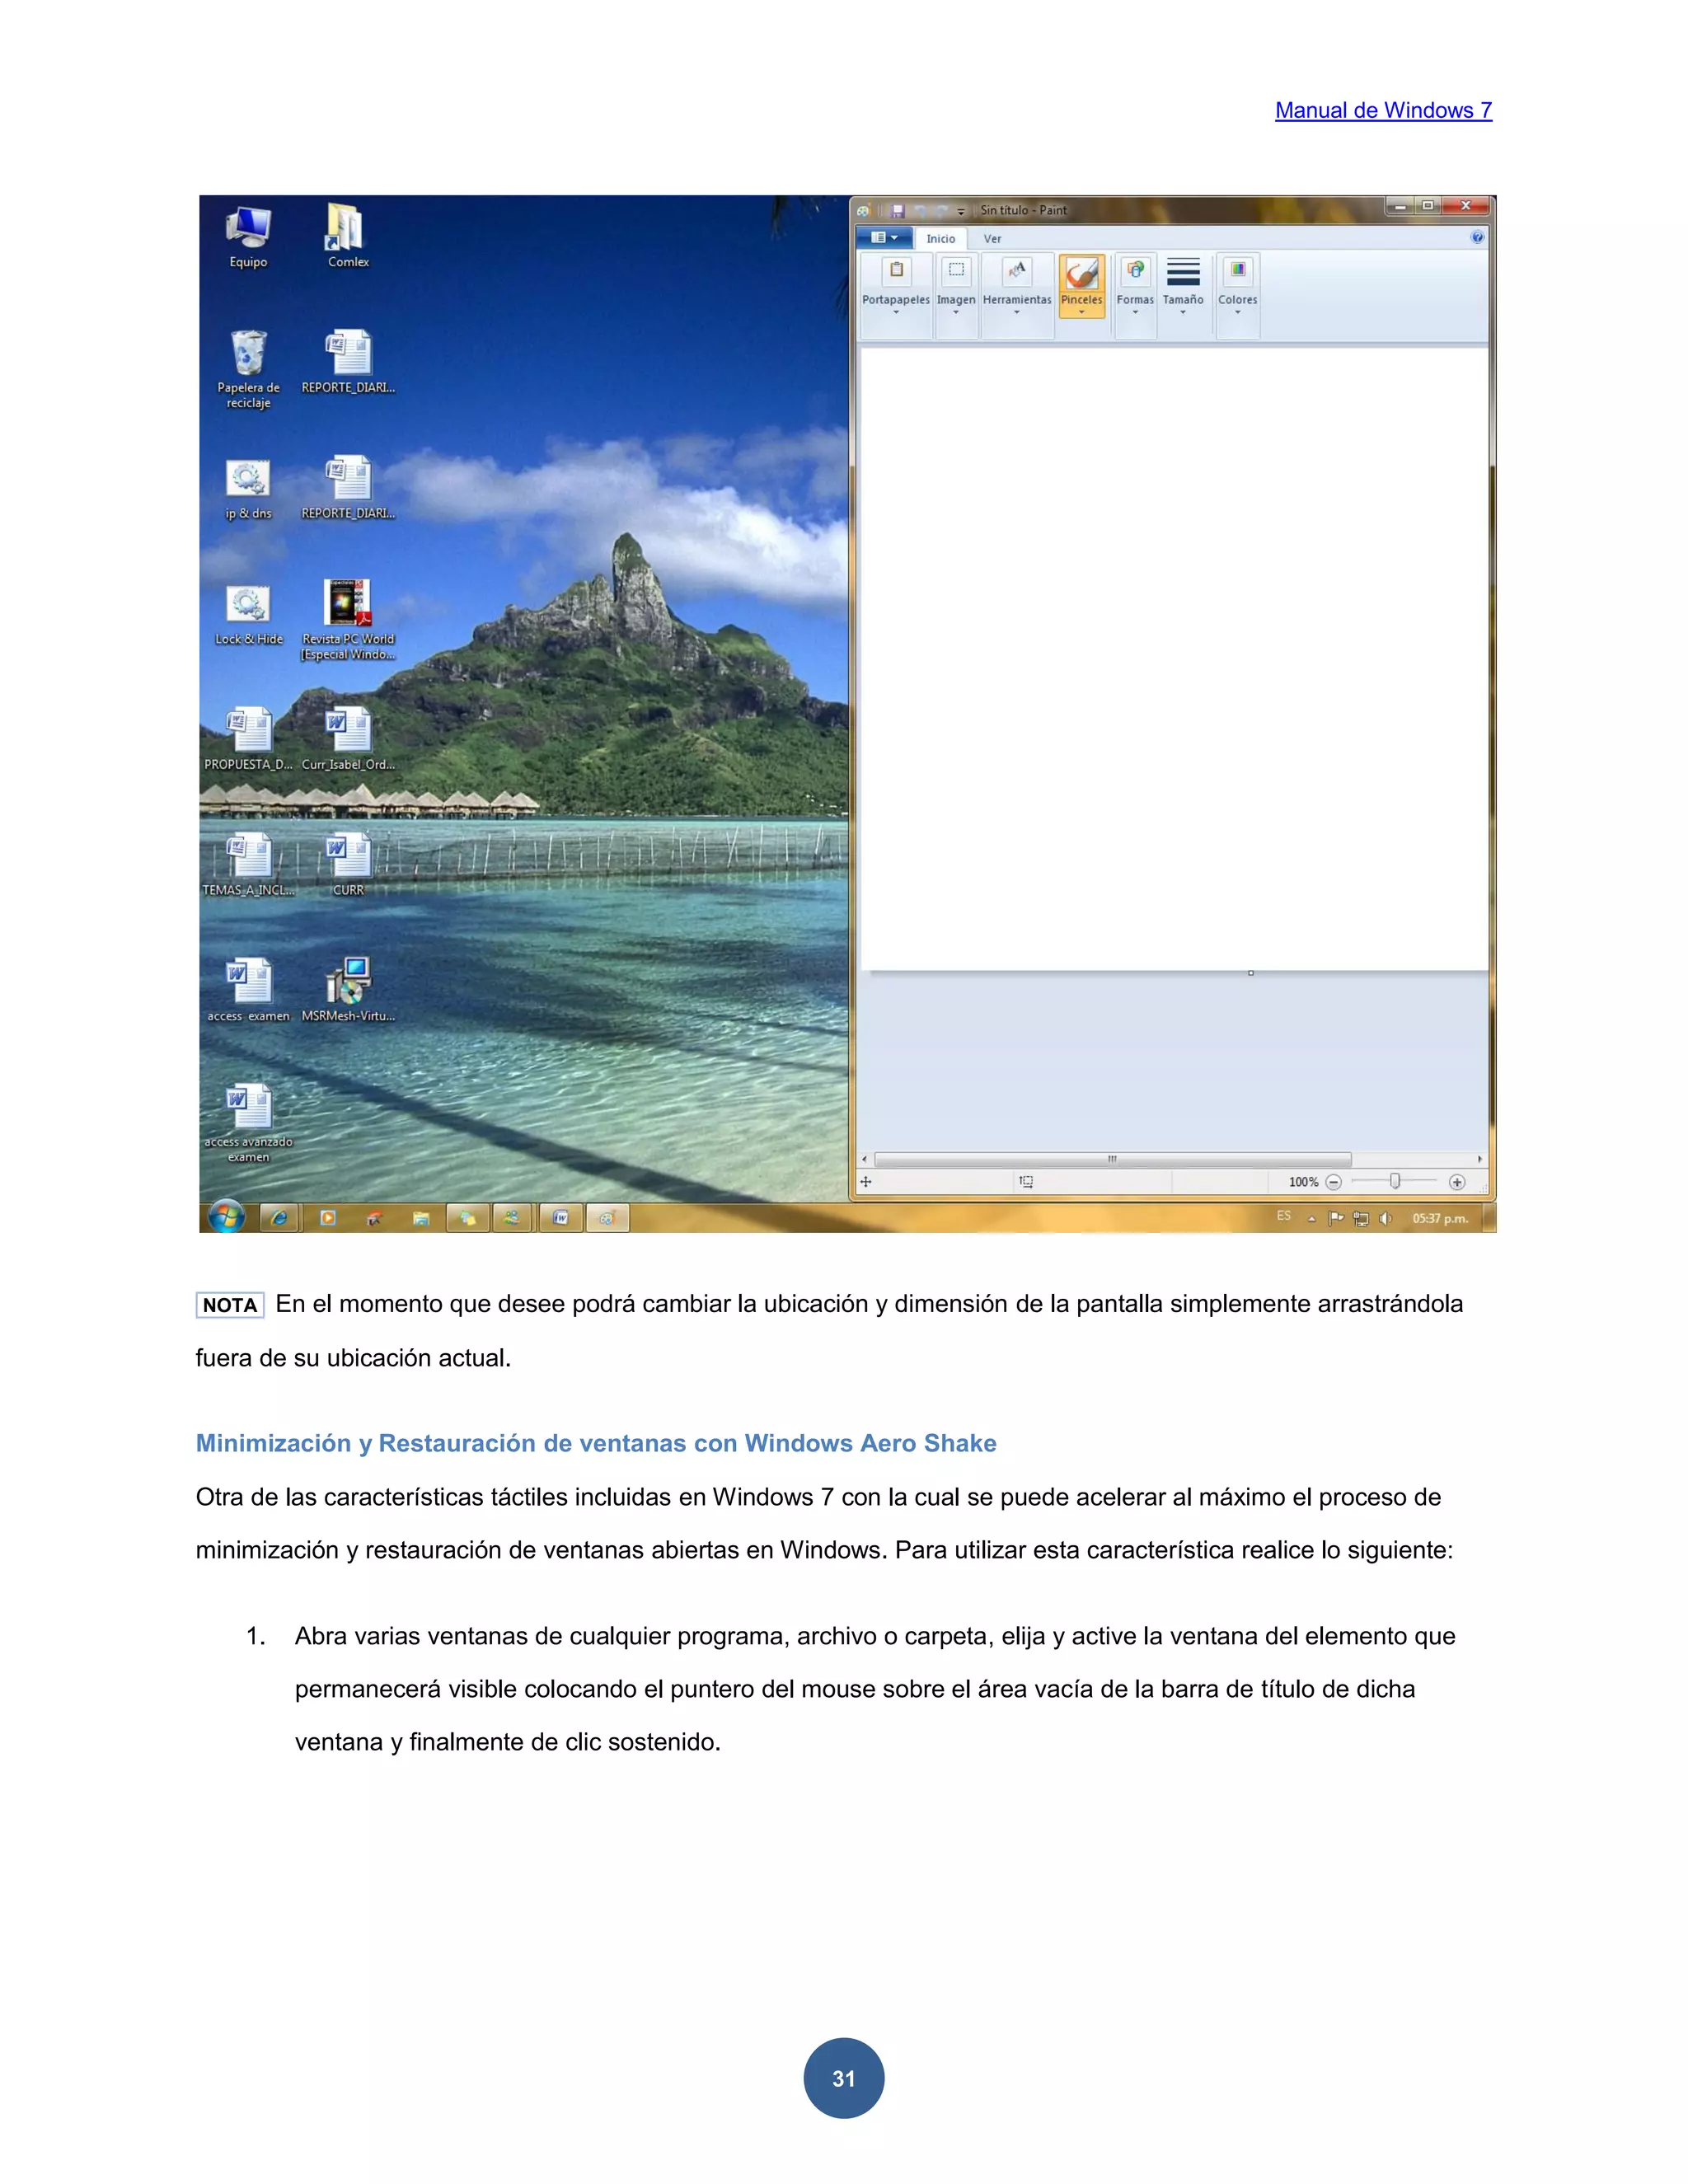Image resolution: width=1688 pixels, height=2184 pixels.
Task: Open the Paint application menu button
Action: point(884,238)
